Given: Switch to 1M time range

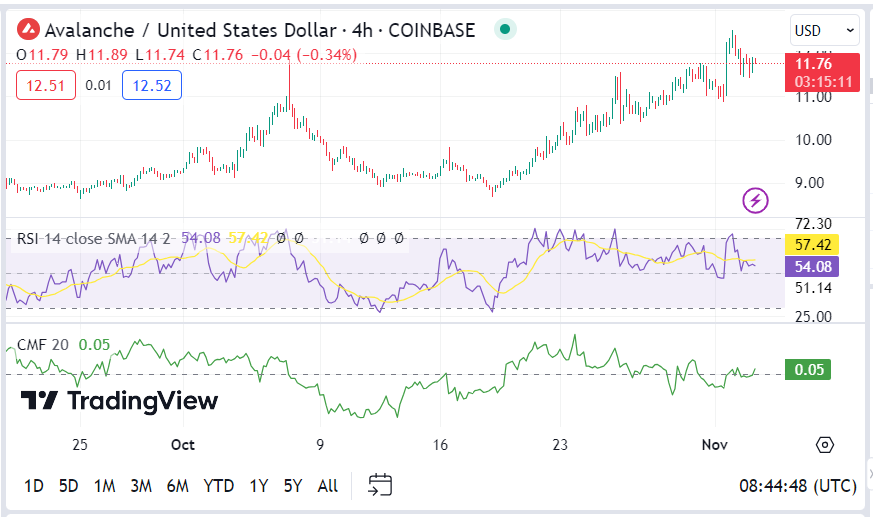Looking at the screenshot, I should click(x=104, y=486).
